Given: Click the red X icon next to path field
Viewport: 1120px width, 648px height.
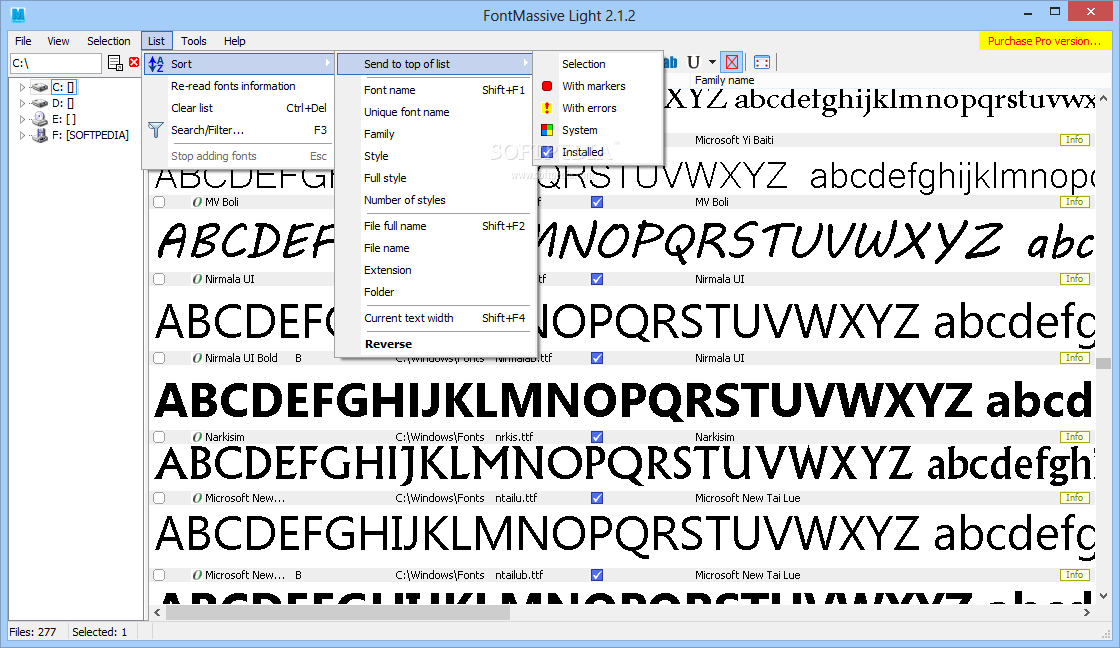Looking at the screenshot, I should (134, 63).
